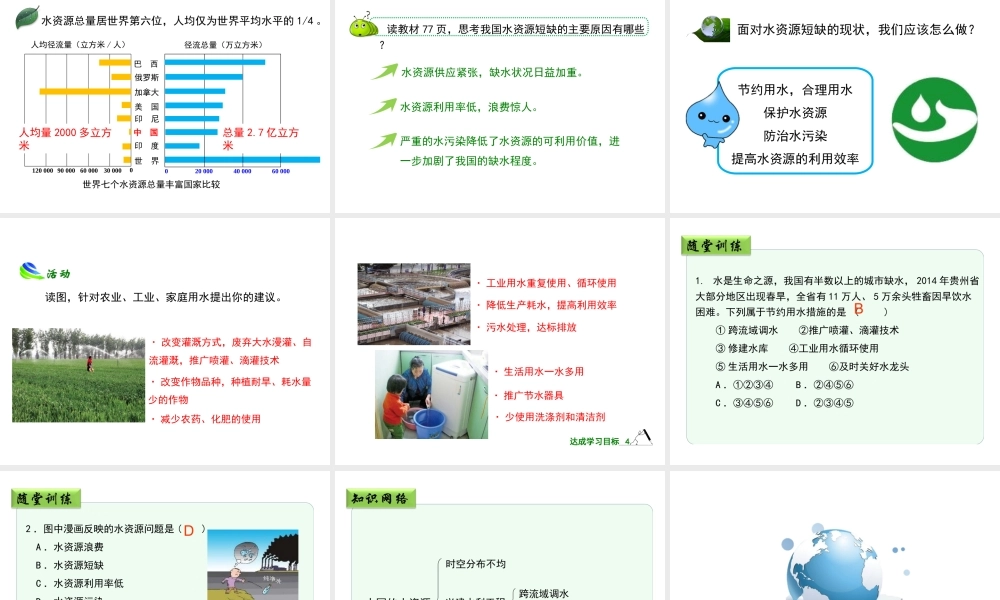Click the green arrow beside 水资源利用率低
The height and width of the screenshot is (600, 1000).
pyautogui.click(x=385, y=106)
